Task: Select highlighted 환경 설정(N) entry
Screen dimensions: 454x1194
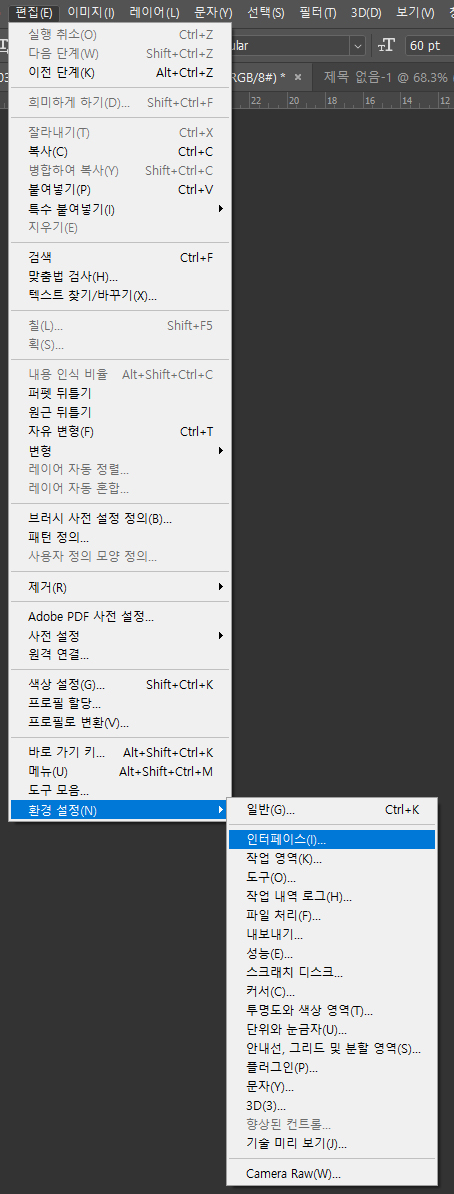Action: [x=120, y=809]
